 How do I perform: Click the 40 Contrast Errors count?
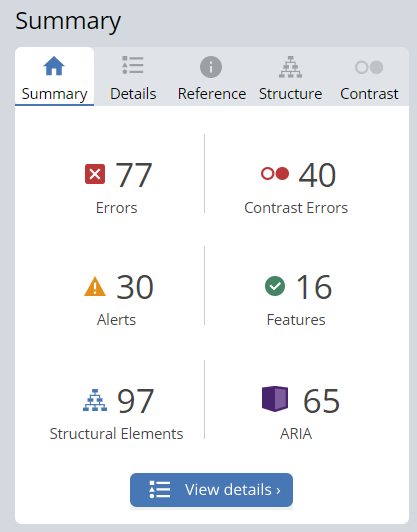pos(317,175)
